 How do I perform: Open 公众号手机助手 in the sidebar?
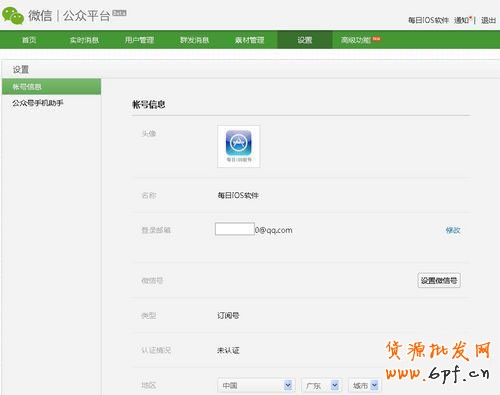(x=38, y=103)
